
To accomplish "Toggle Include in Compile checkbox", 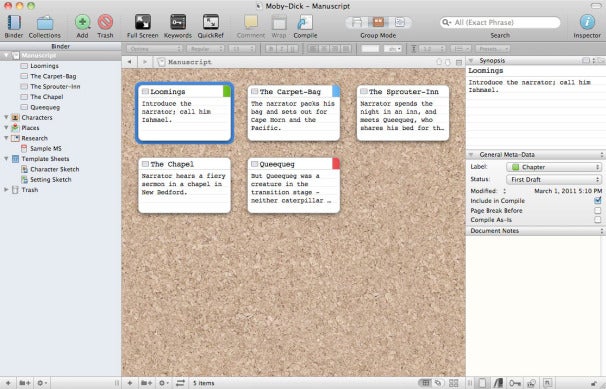I will click(x=597, y=200).
